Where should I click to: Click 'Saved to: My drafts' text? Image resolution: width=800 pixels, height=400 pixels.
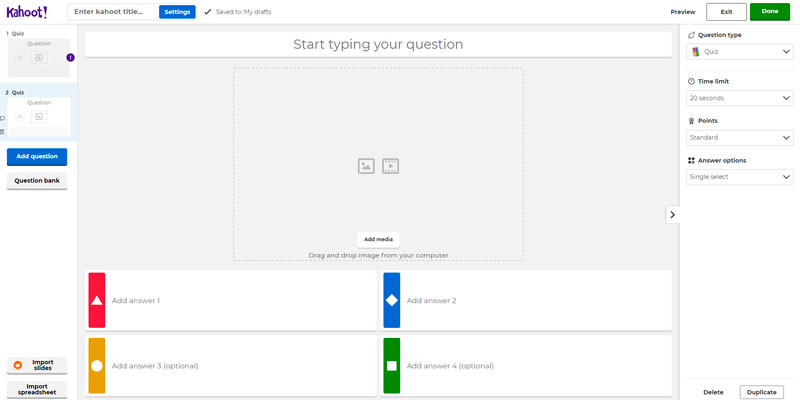point(243,12)
